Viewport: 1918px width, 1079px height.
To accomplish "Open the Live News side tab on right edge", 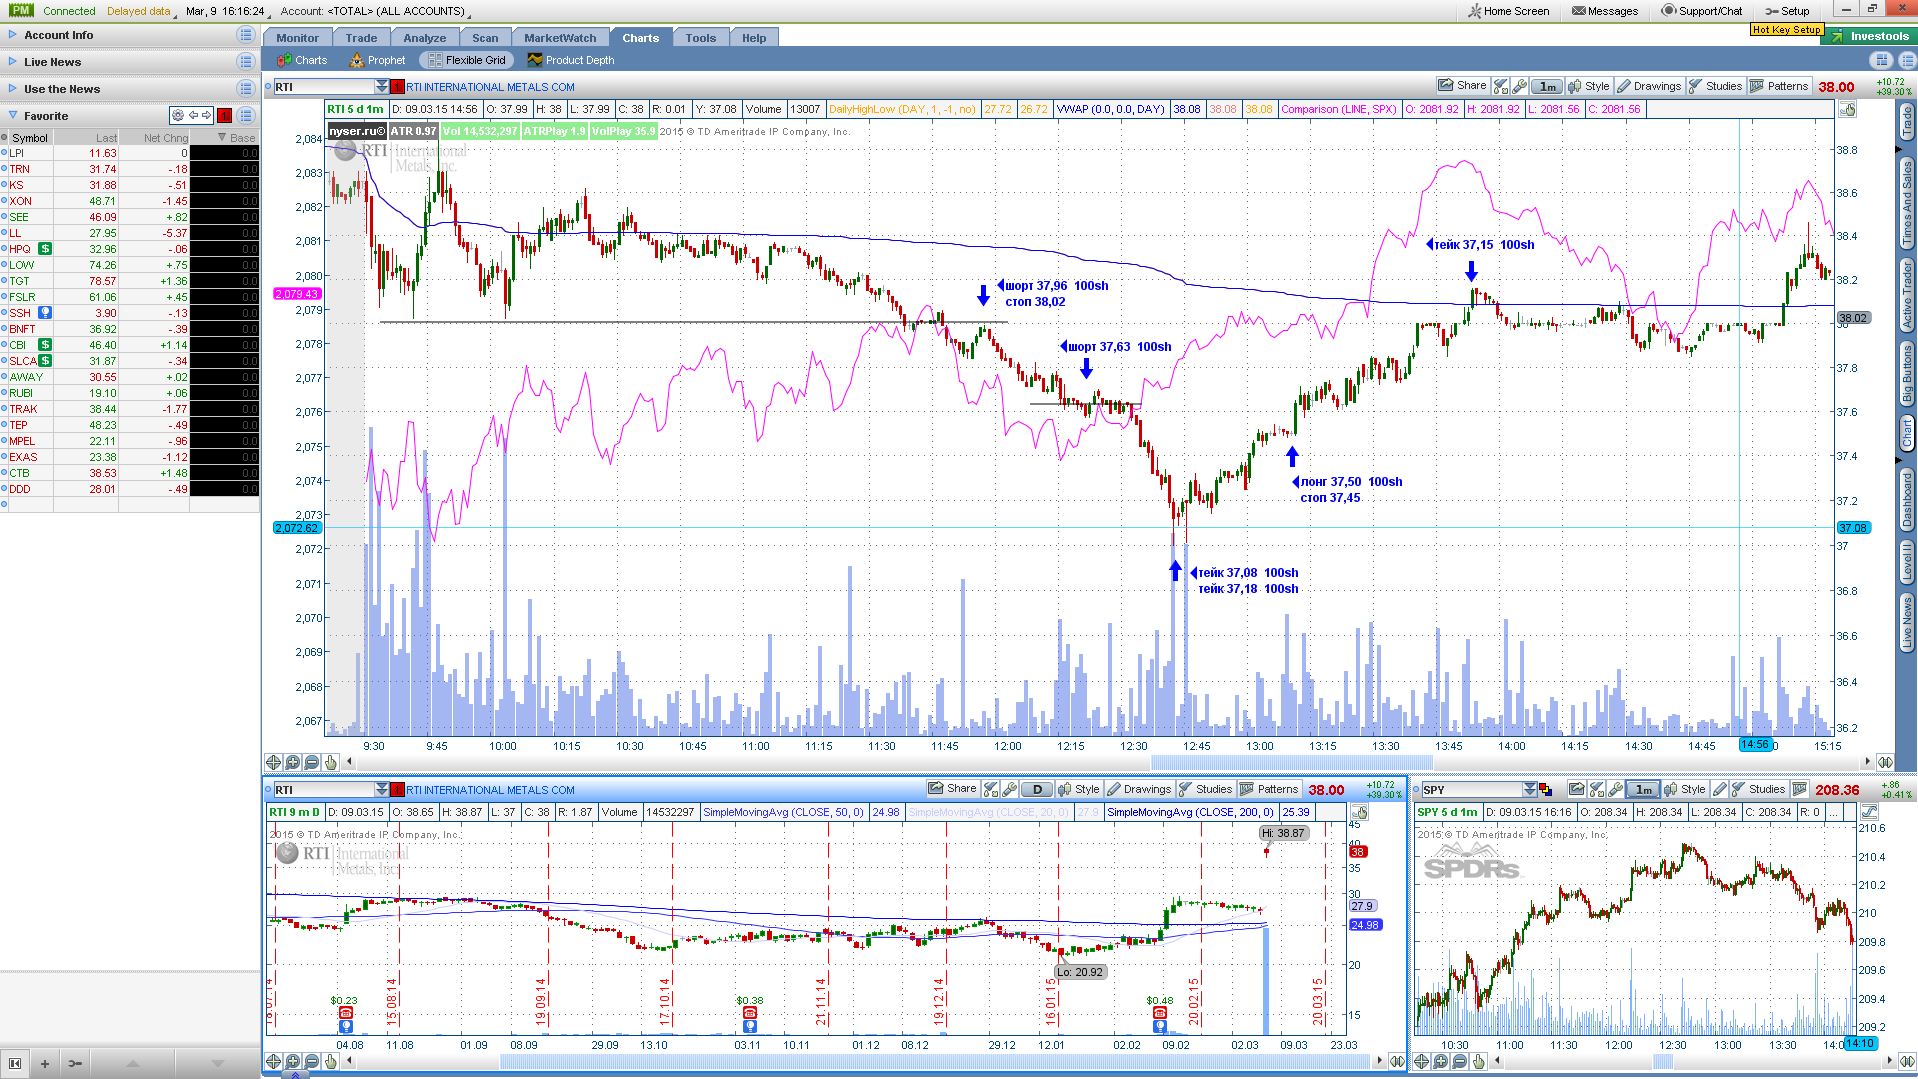I will tap(1907, 623).
